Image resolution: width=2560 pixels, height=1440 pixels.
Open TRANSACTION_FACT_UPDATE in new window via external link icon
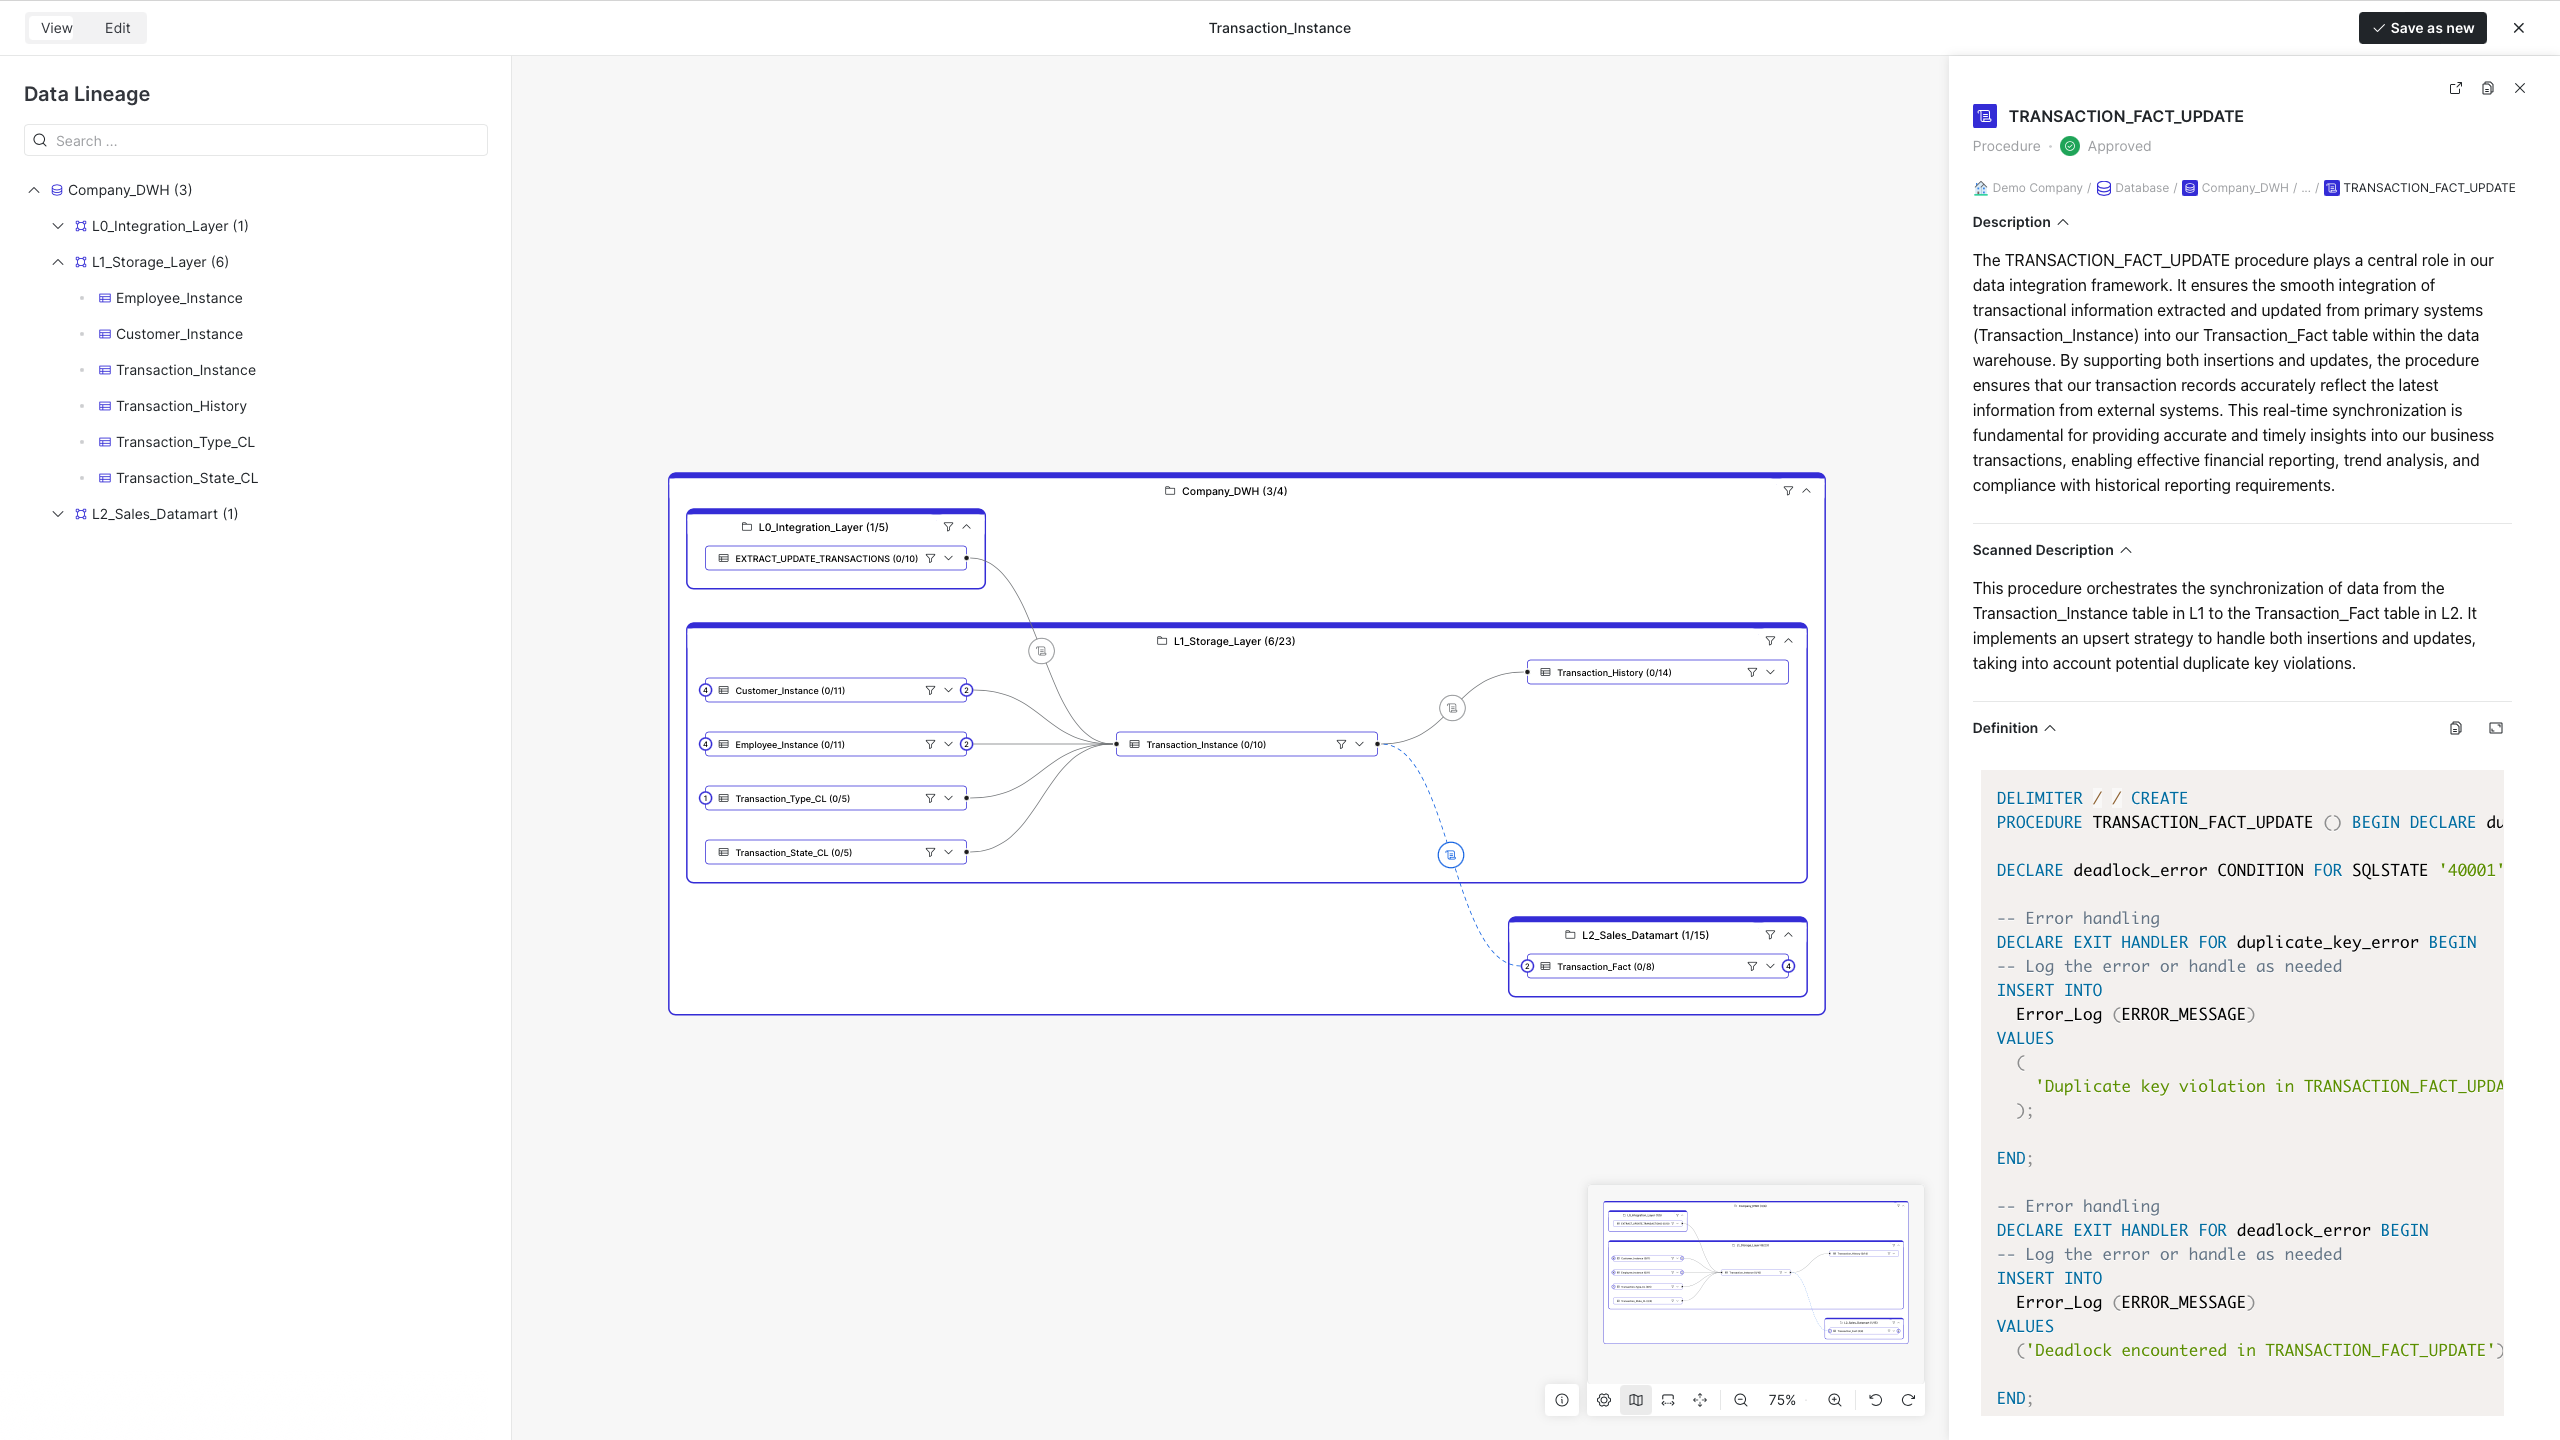pos(2457,88)
